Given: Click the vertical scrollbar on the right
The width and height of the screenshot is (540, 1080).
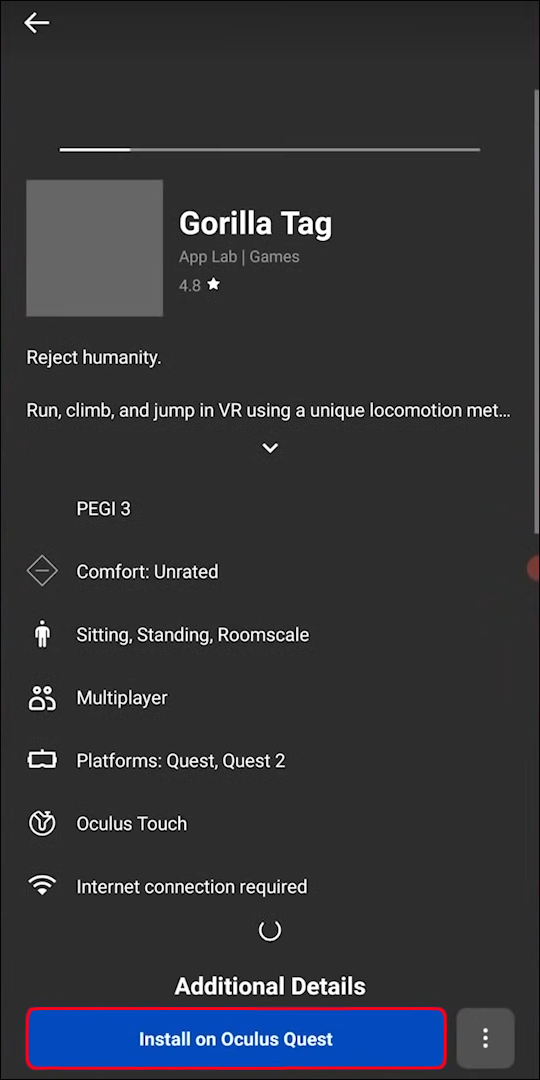Looking at the screenshot, I should (x=537, y=310).
